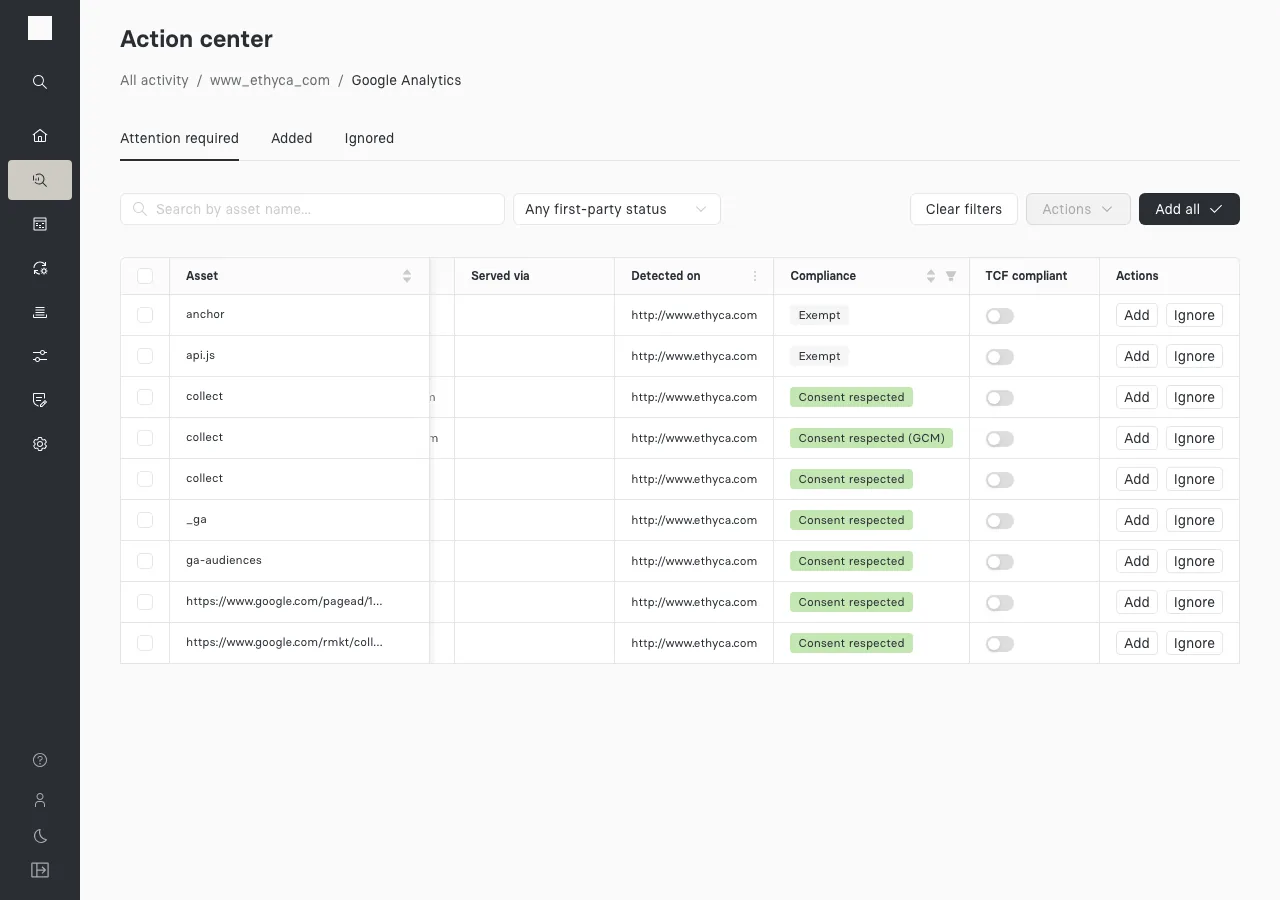Go to Home via sidebar house icon

point(40,136)
